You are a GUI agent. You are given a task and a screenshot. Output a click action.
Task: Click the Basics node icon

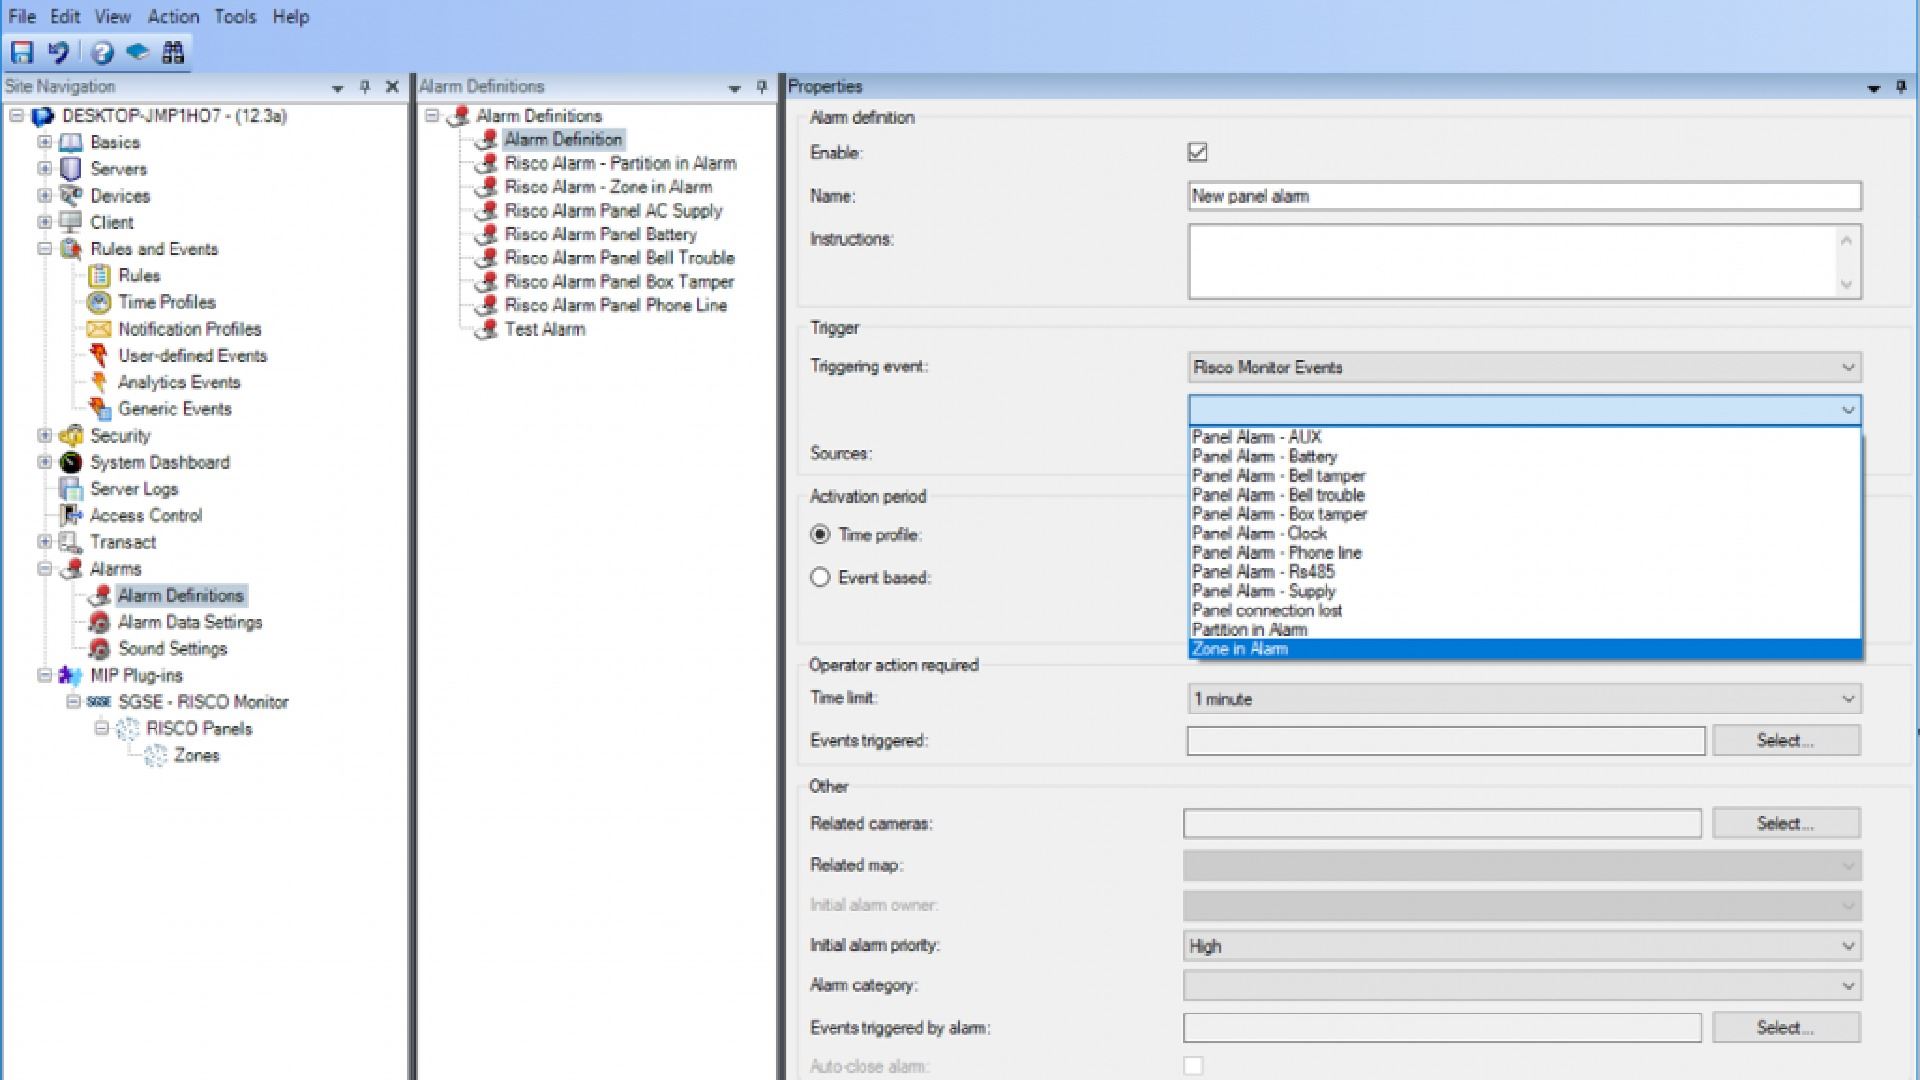point(71,142)
